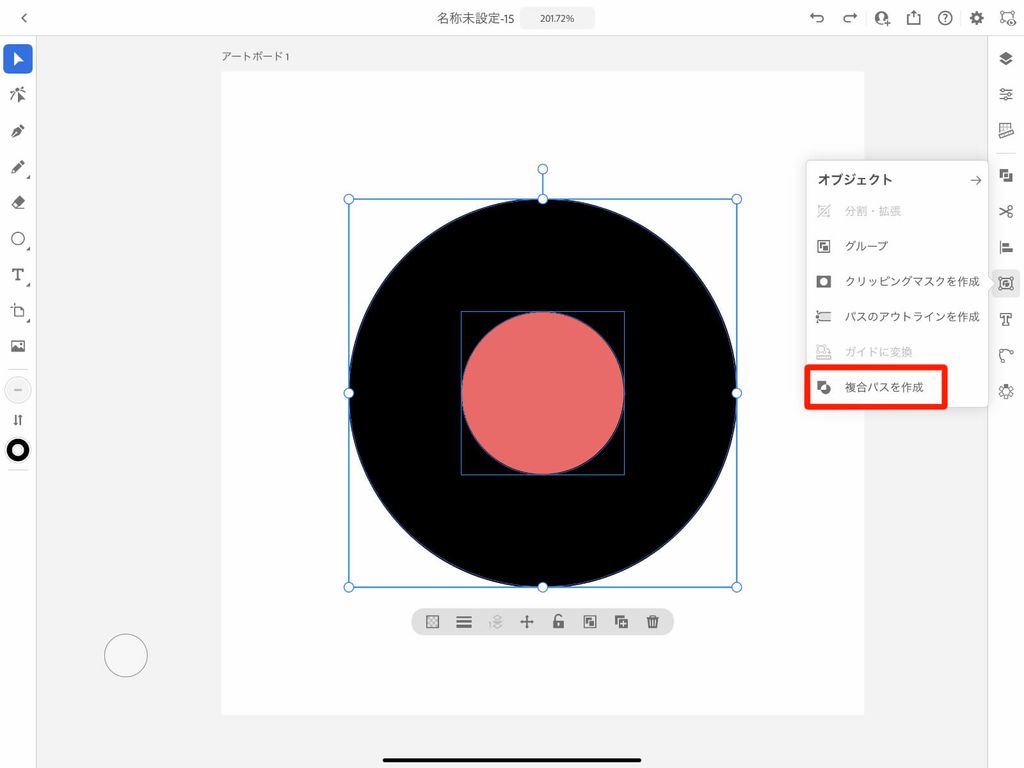Click the move cross icon in context bar
The width and height of the screenshot is (1024, 768).
[x=526, y=622]
